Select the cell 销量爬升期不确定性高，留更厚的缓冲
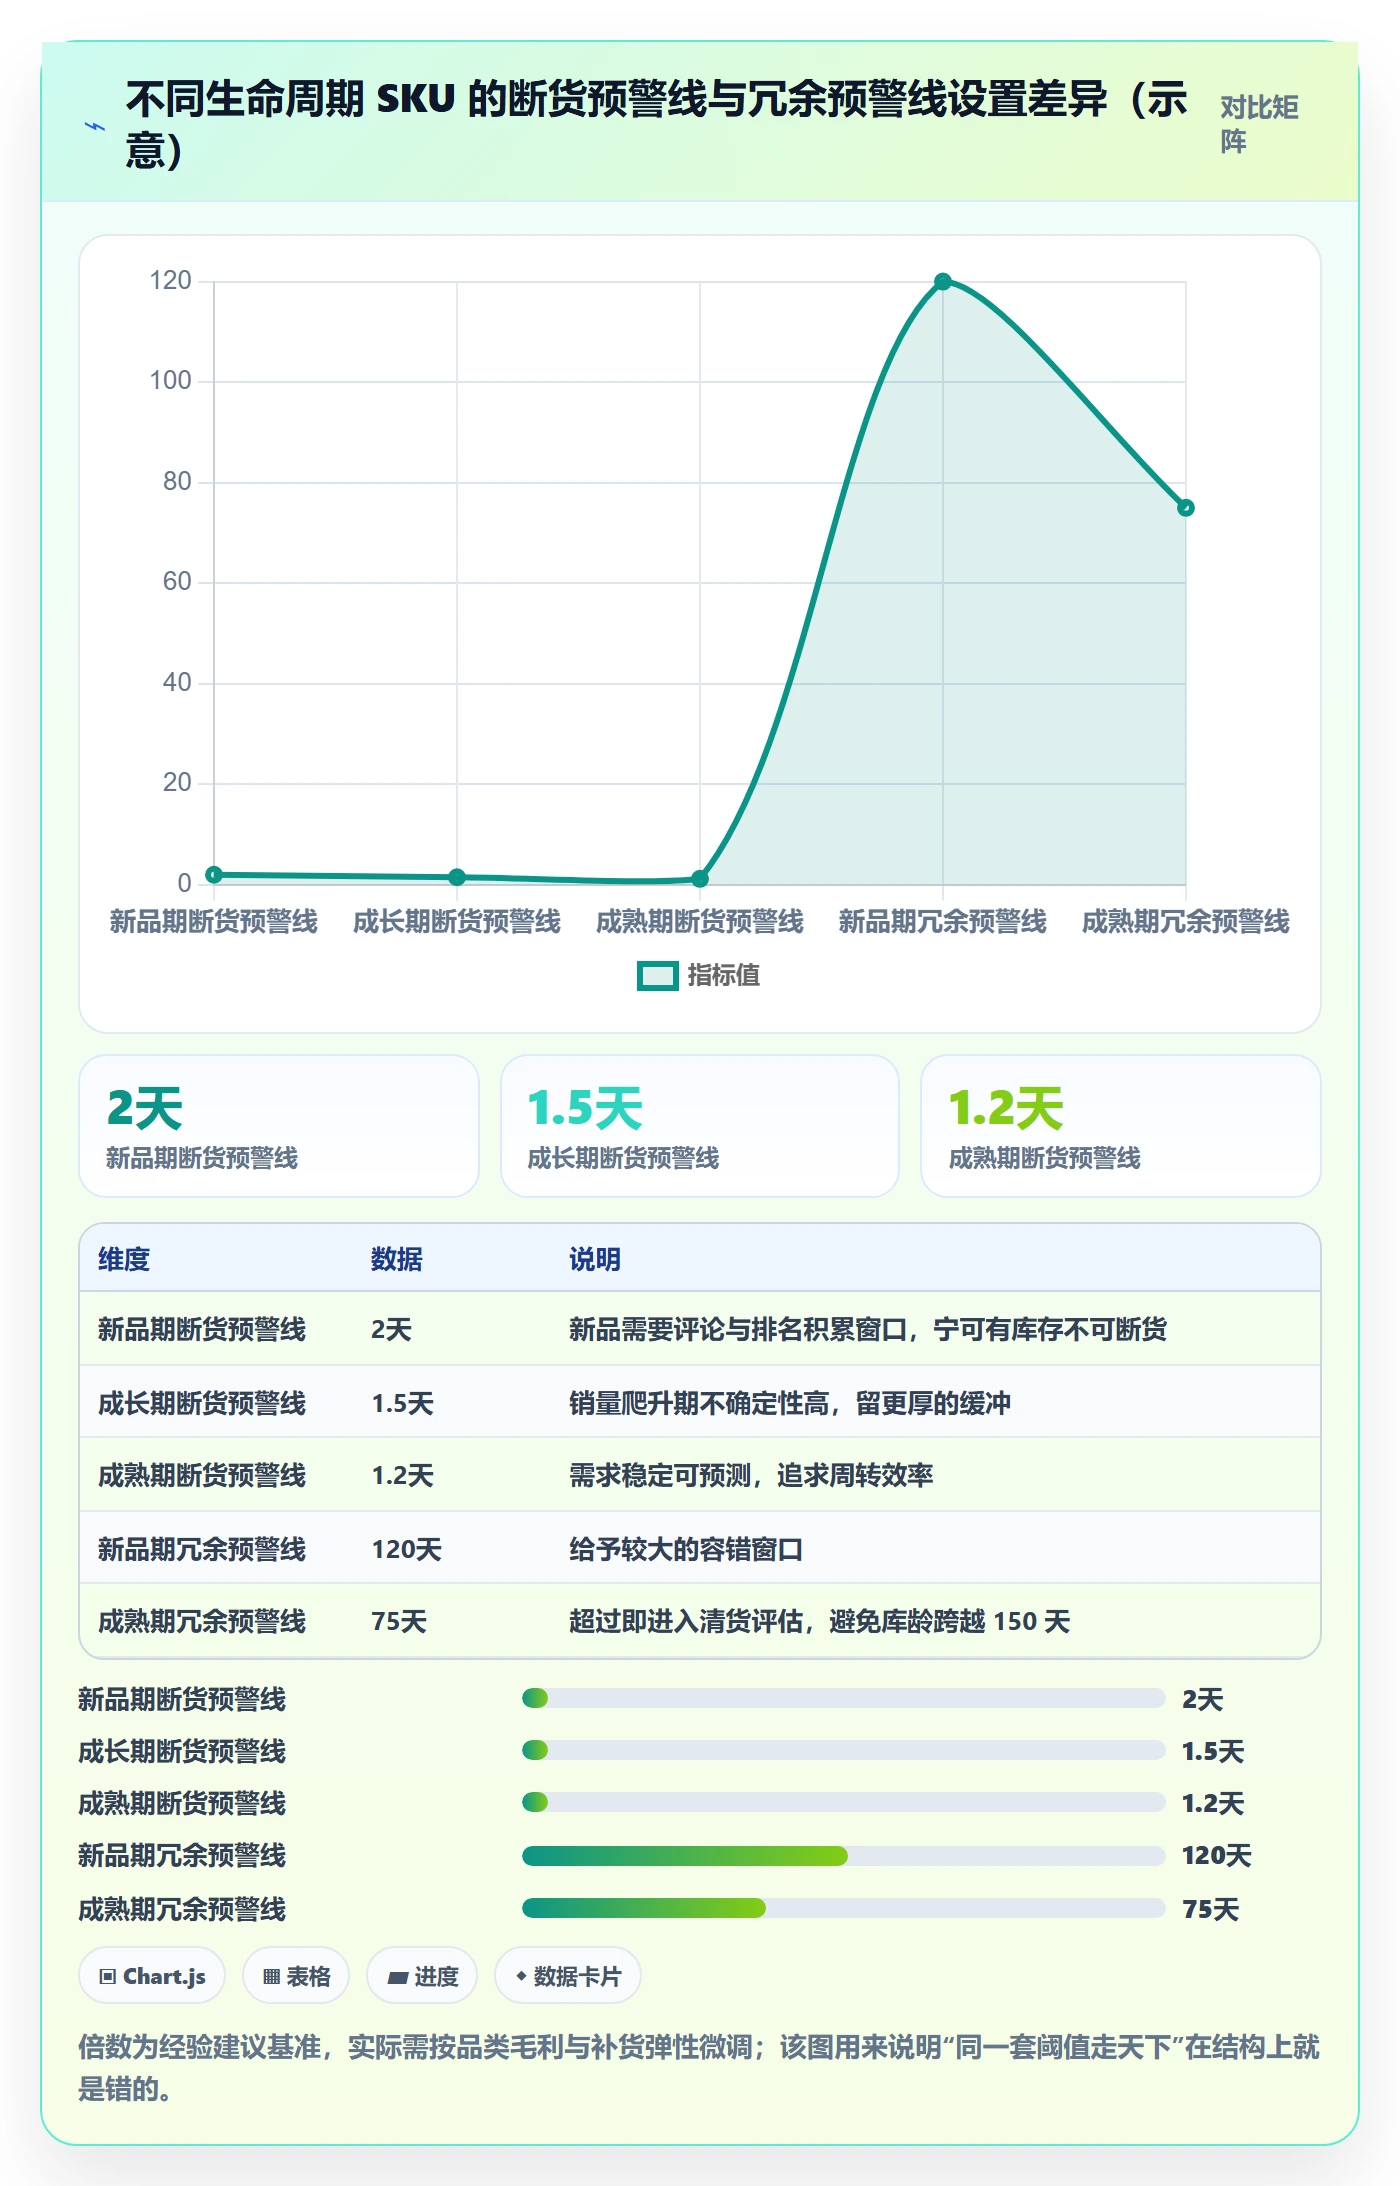The width and height of the screenshot is (1400, 2186). (790, 1403)
